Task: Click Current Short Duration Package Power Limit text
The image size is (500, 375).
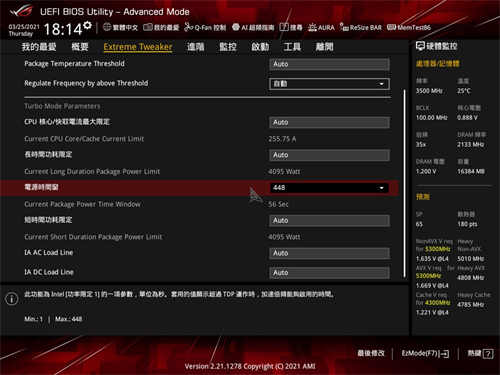Action: [x=93, y=237]
